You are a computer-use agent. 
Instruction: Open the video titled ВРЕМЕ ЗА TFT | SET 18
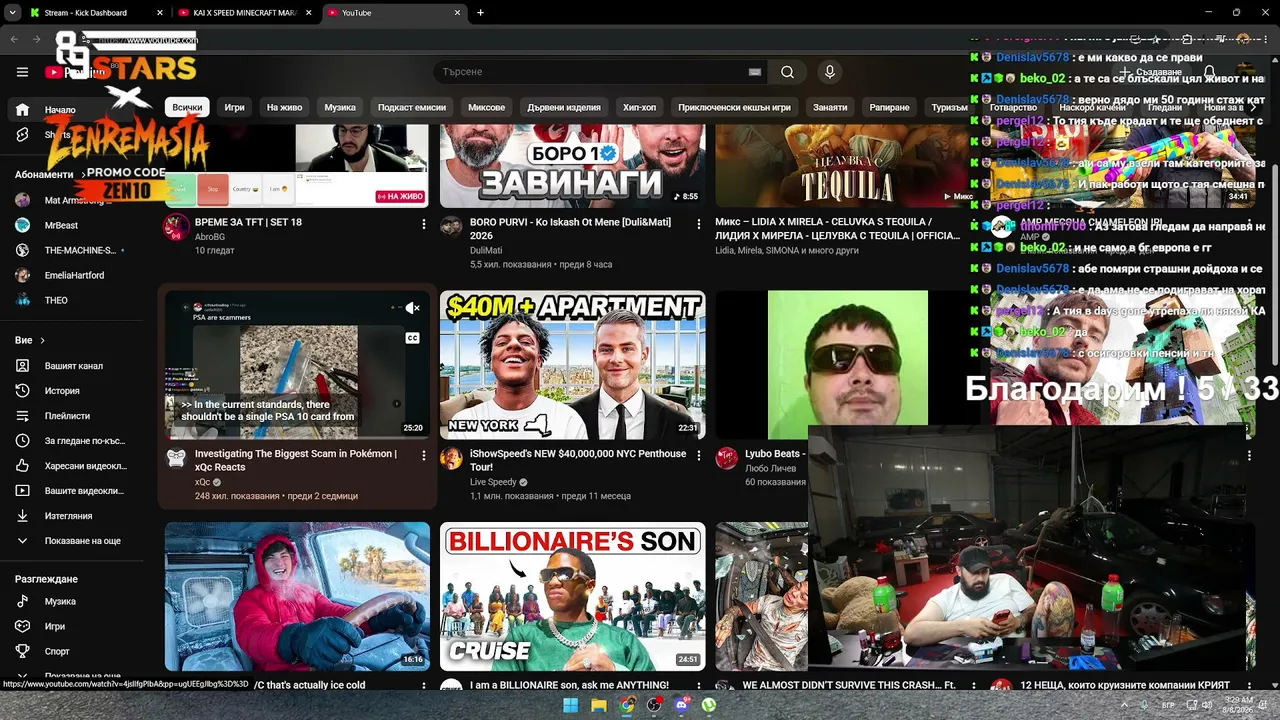pos(248,222)
